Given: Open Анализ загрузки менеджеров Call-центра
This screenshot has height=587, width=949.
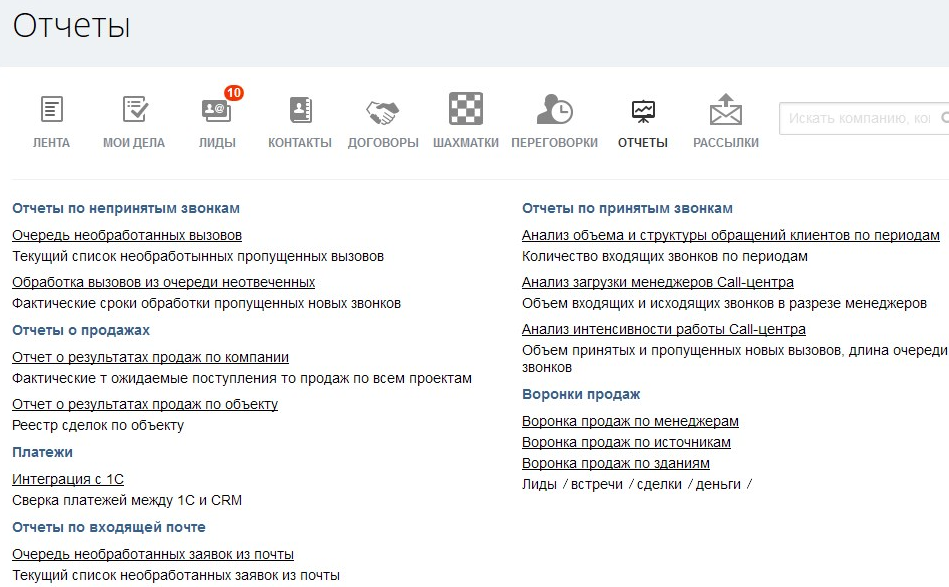Looking at the screenshot, I should 658,283.
